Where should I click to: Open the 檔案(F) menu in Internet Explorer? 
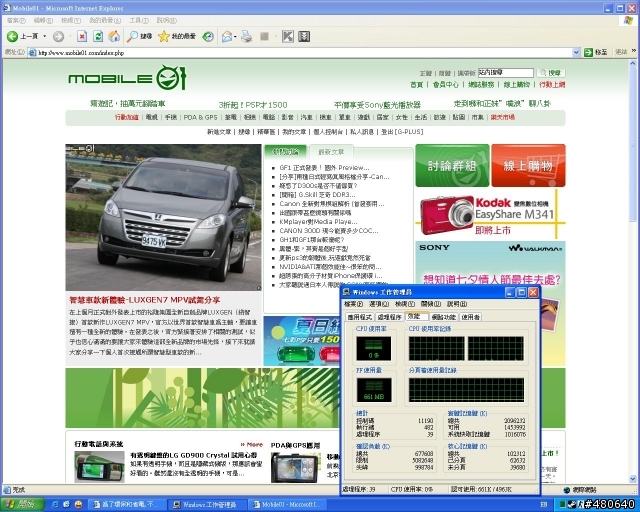pos(16,20)
